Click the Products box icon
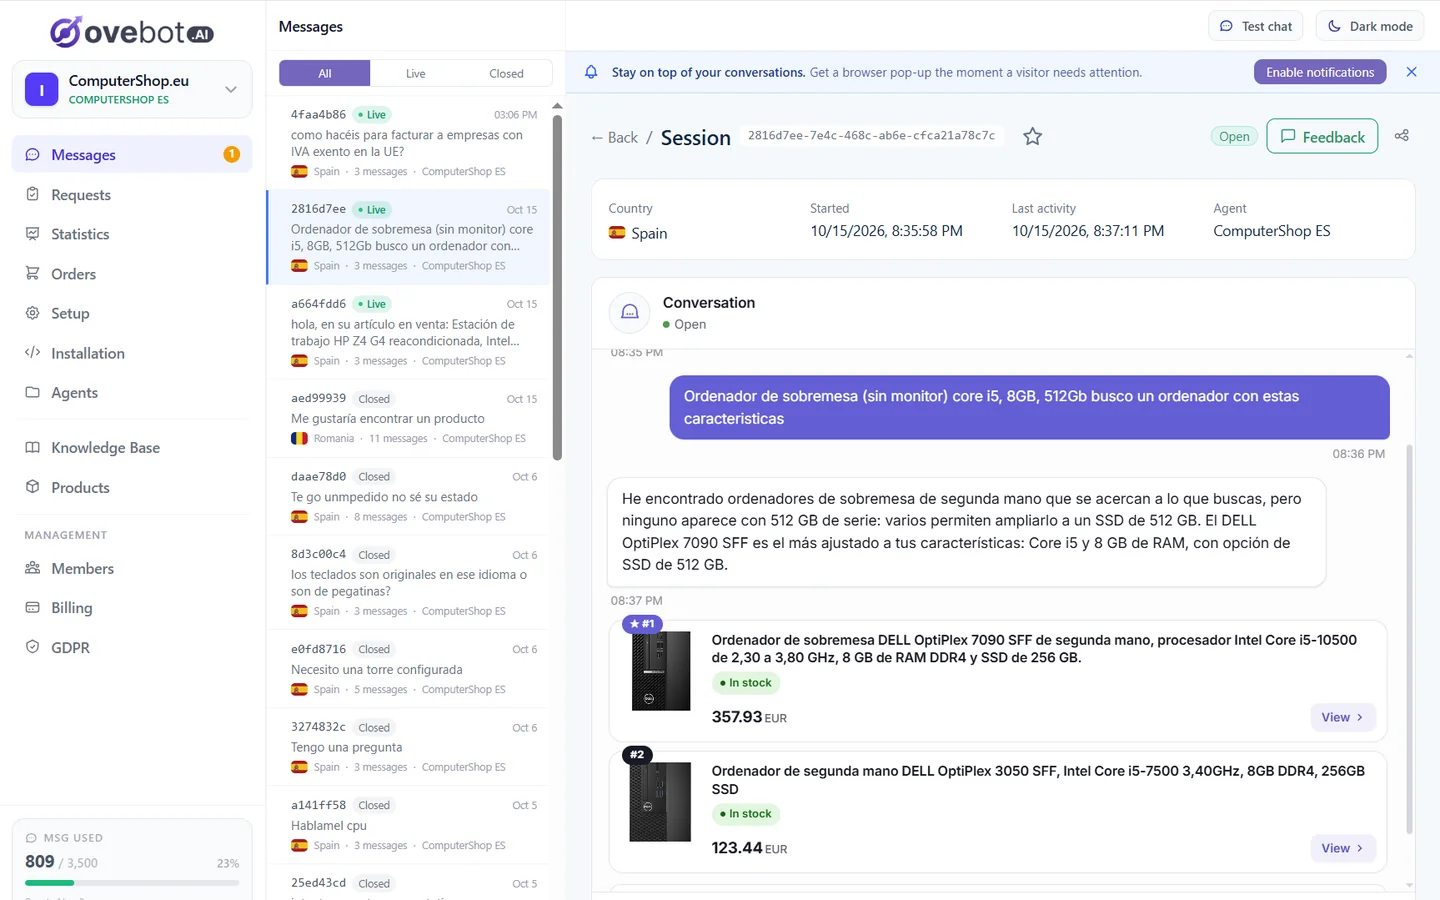This screenshot has height=900, width=1440. click(32, 487)
